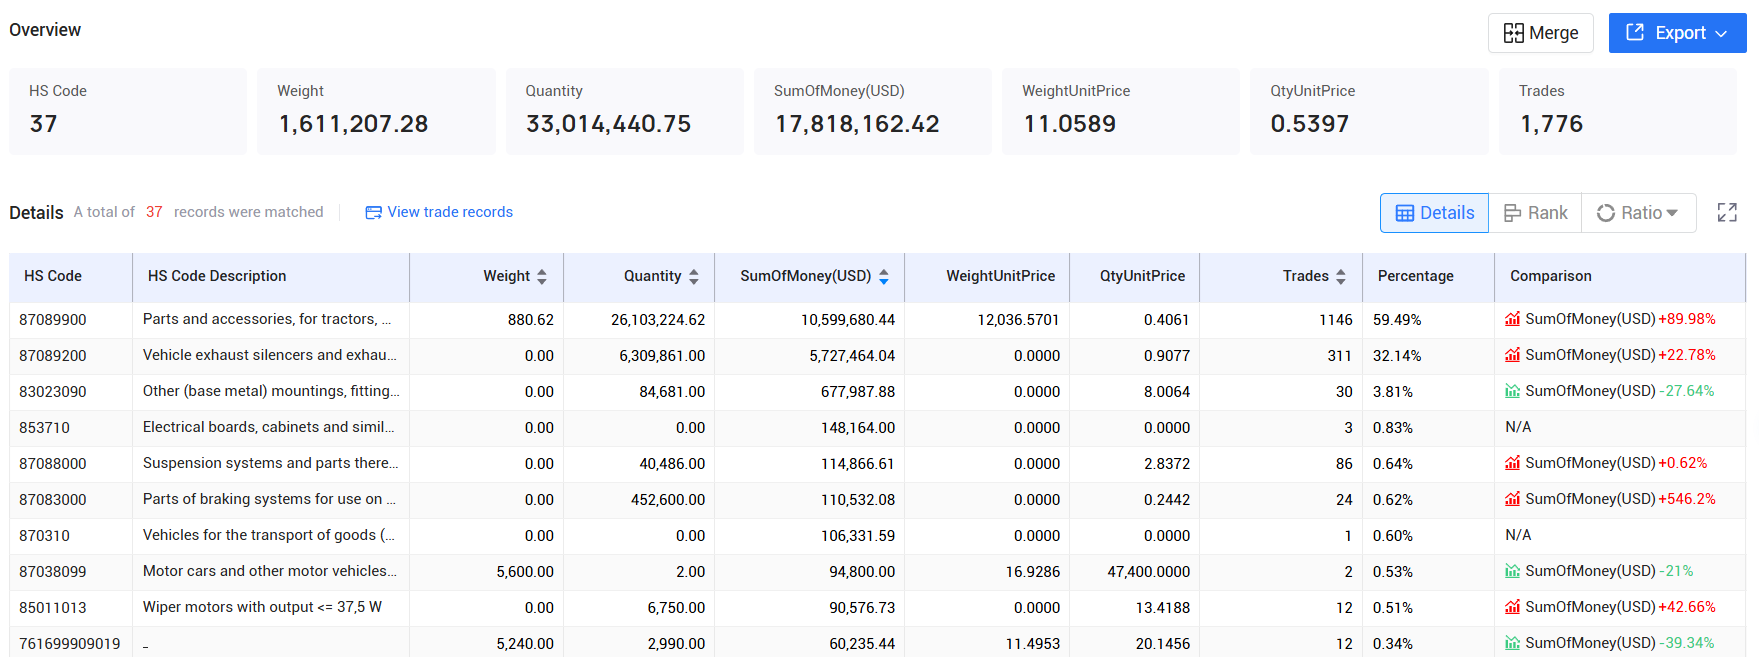Image resolution: width=1759 pixels, height=657 pixels.
Task: Click the +546.2% comparison value
Action: (x=1687, y=499)
